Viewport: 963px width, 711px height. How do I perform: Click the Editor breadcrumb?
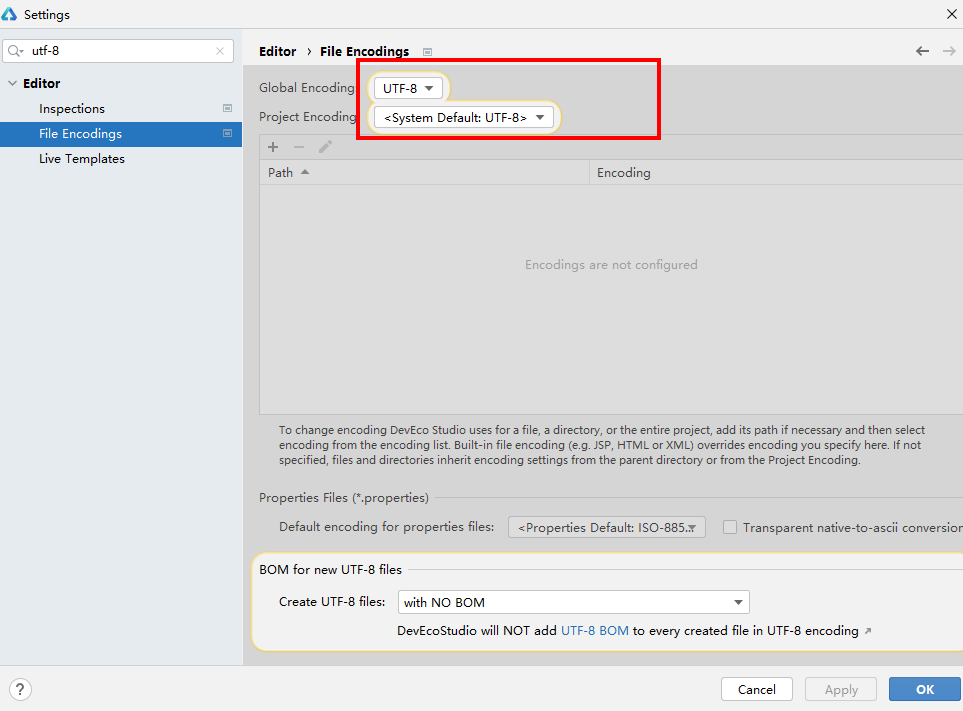(x=278, y=52)
